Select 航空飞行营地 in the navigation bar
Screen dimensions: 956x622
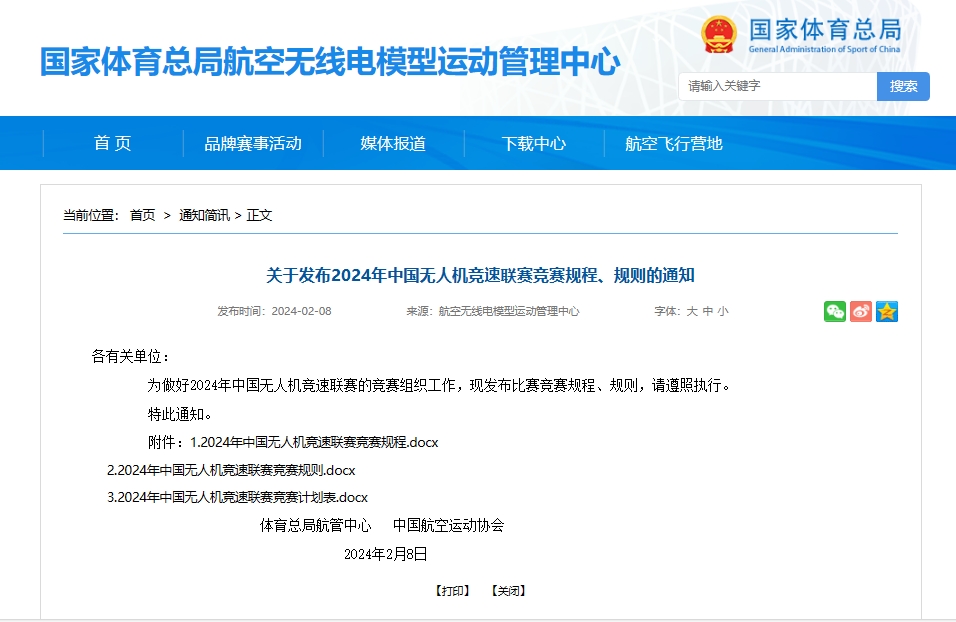click(673, 143)
